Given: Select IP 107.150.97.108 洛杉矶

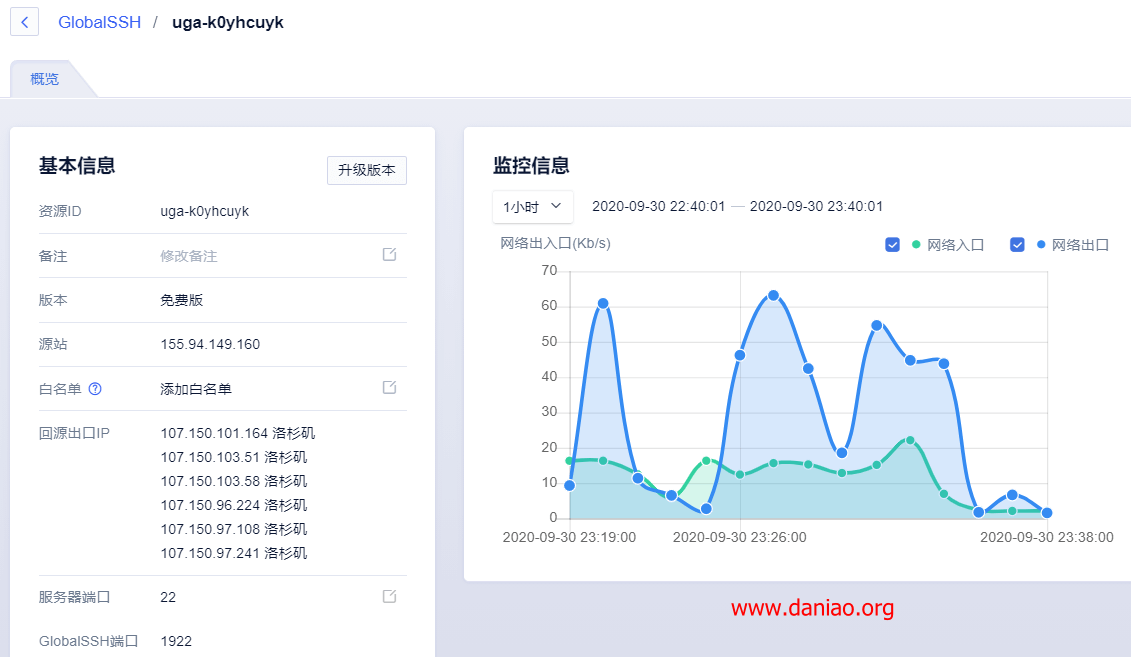Looking at the screenshot, I should (234, 529).
